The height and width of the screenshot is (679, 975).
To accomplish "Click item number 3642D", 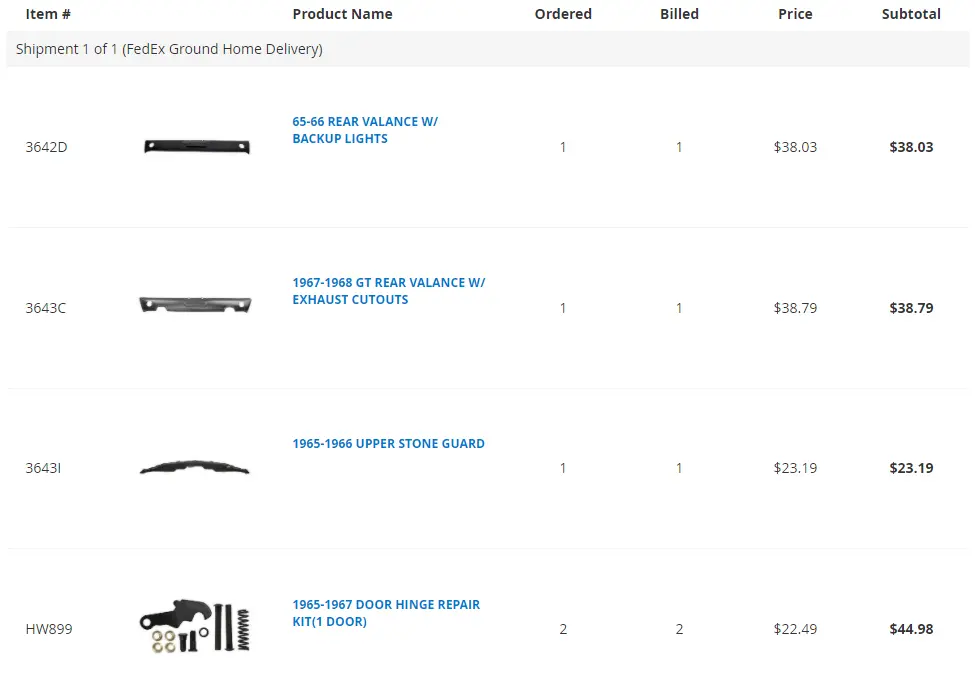I will 47,147.
